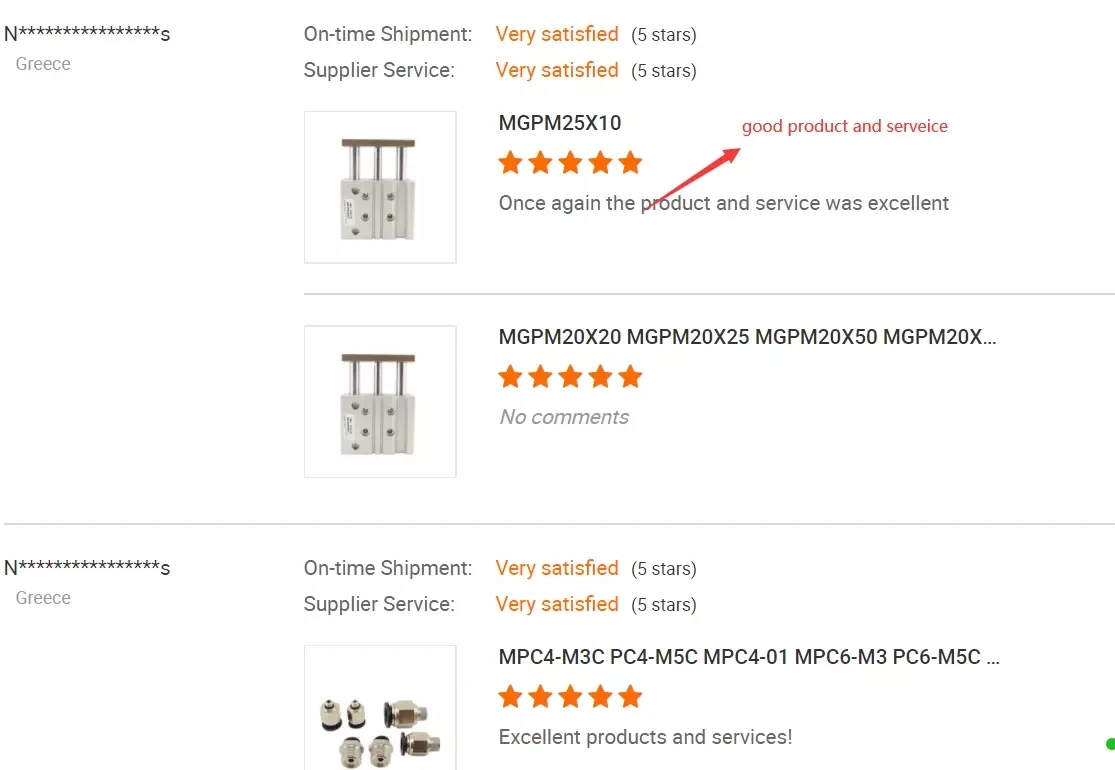Click top review's On-time Shipment 'Very satisfied'

557,34
